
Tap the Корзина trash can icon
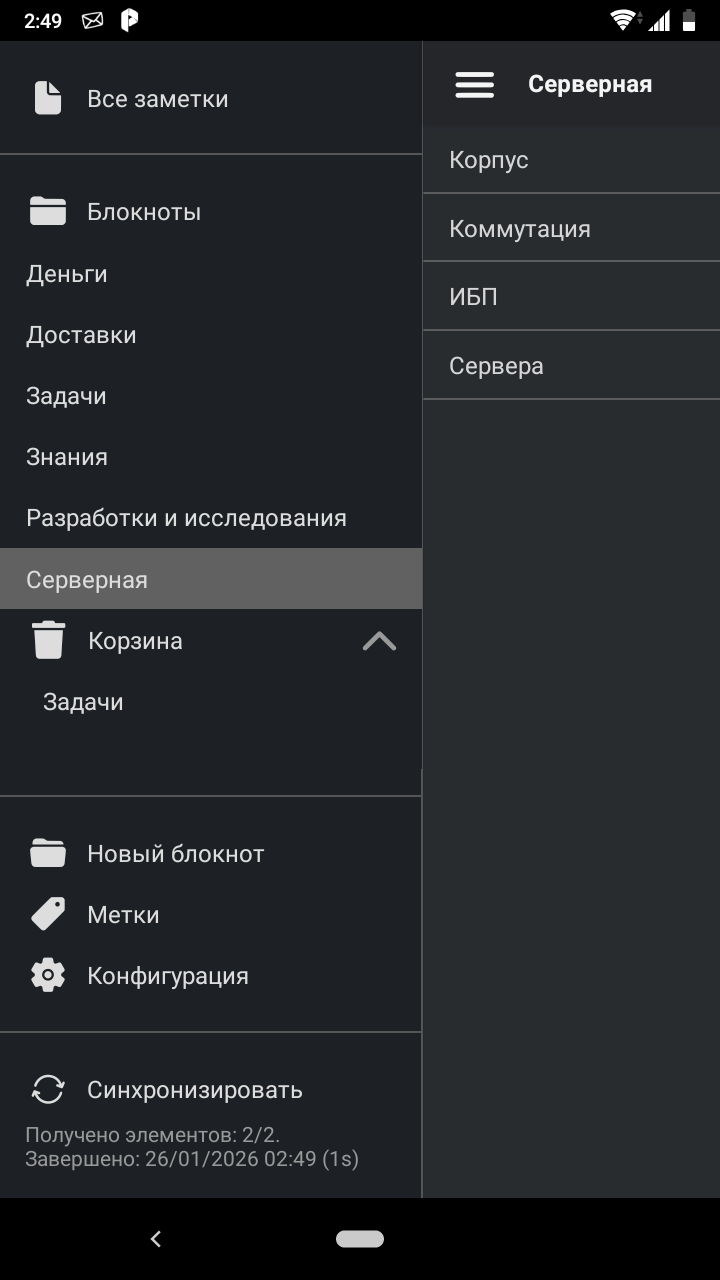(x=48, y=641)
